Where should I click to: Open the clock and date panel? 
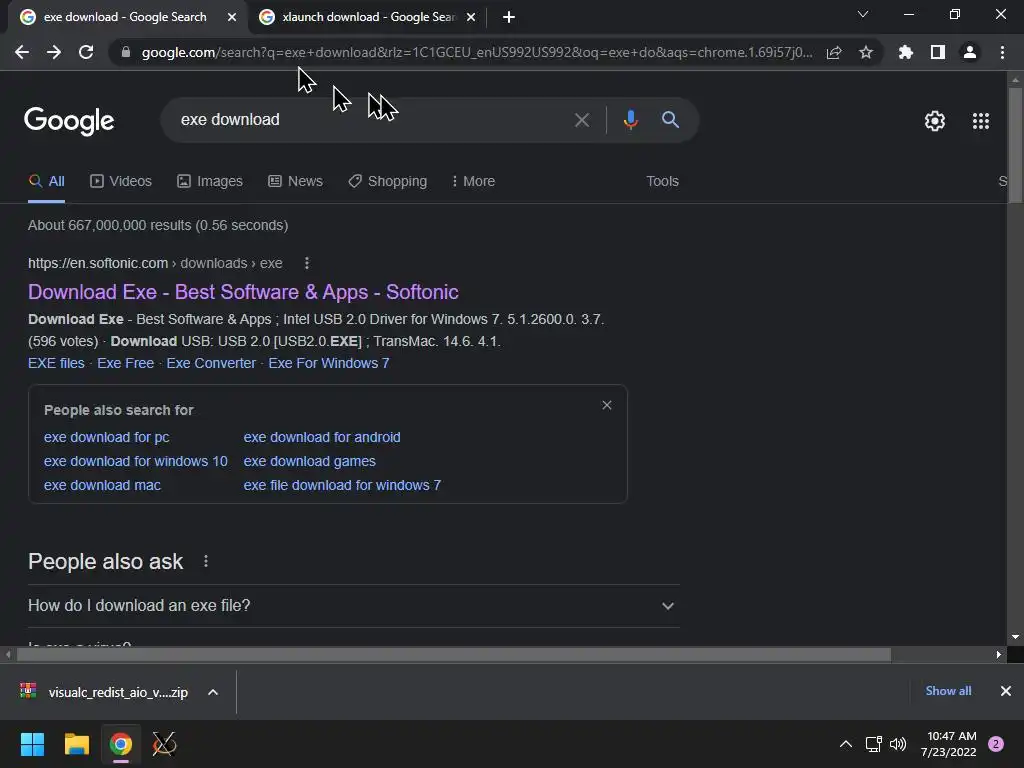[x=949, y=744]
